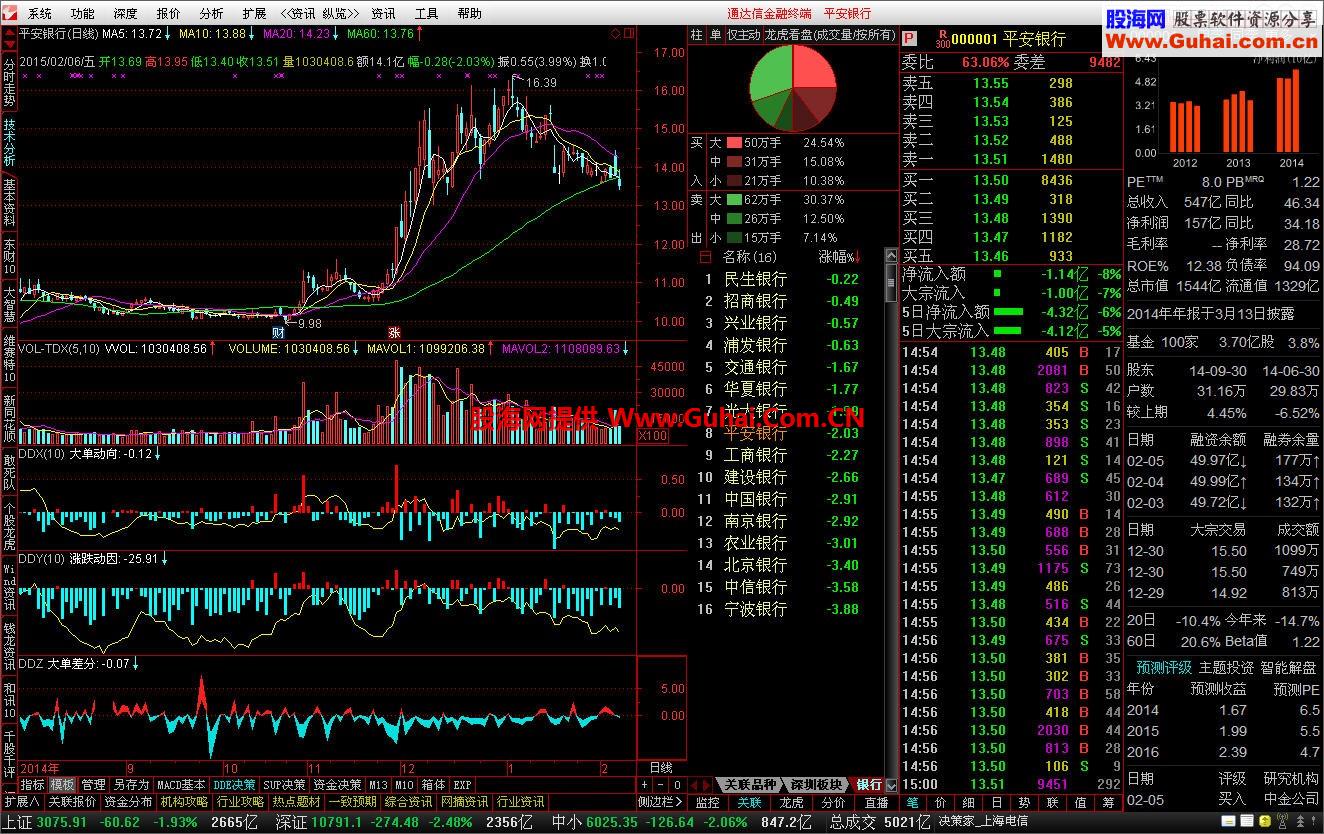The height and width of the screenshot is (834, 1324).
Task: Switch tick panel to 笔 view
Action: point(912,802)
